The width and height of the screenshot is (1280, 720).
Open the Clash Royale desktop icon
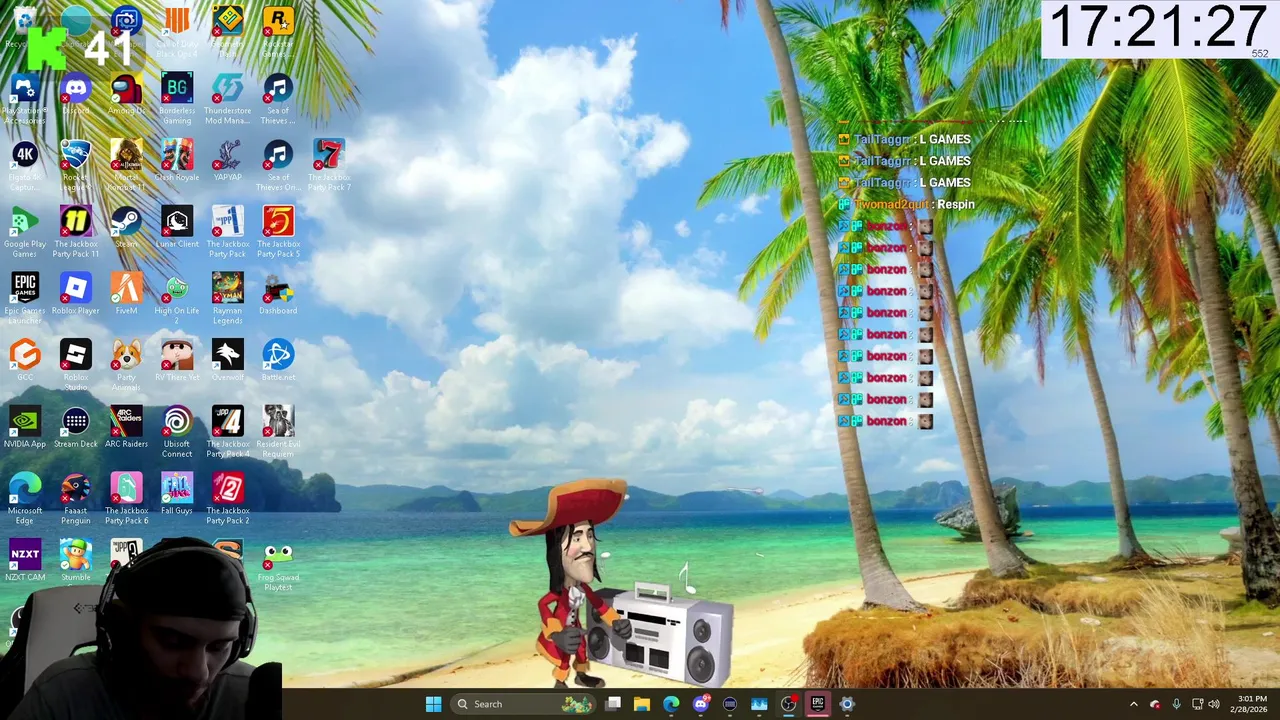177,162
